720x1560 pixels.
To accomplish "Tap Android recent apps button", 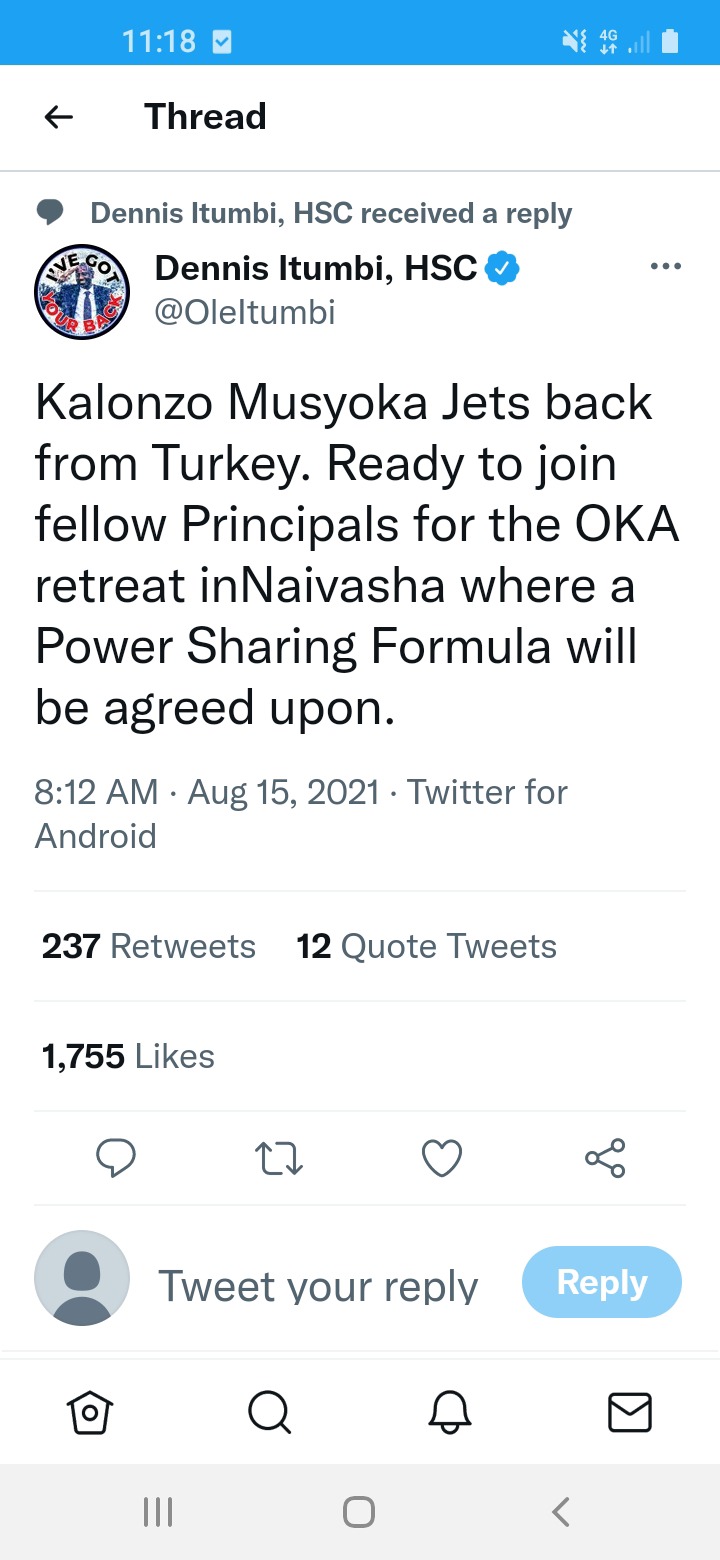I will (158, 1511).
